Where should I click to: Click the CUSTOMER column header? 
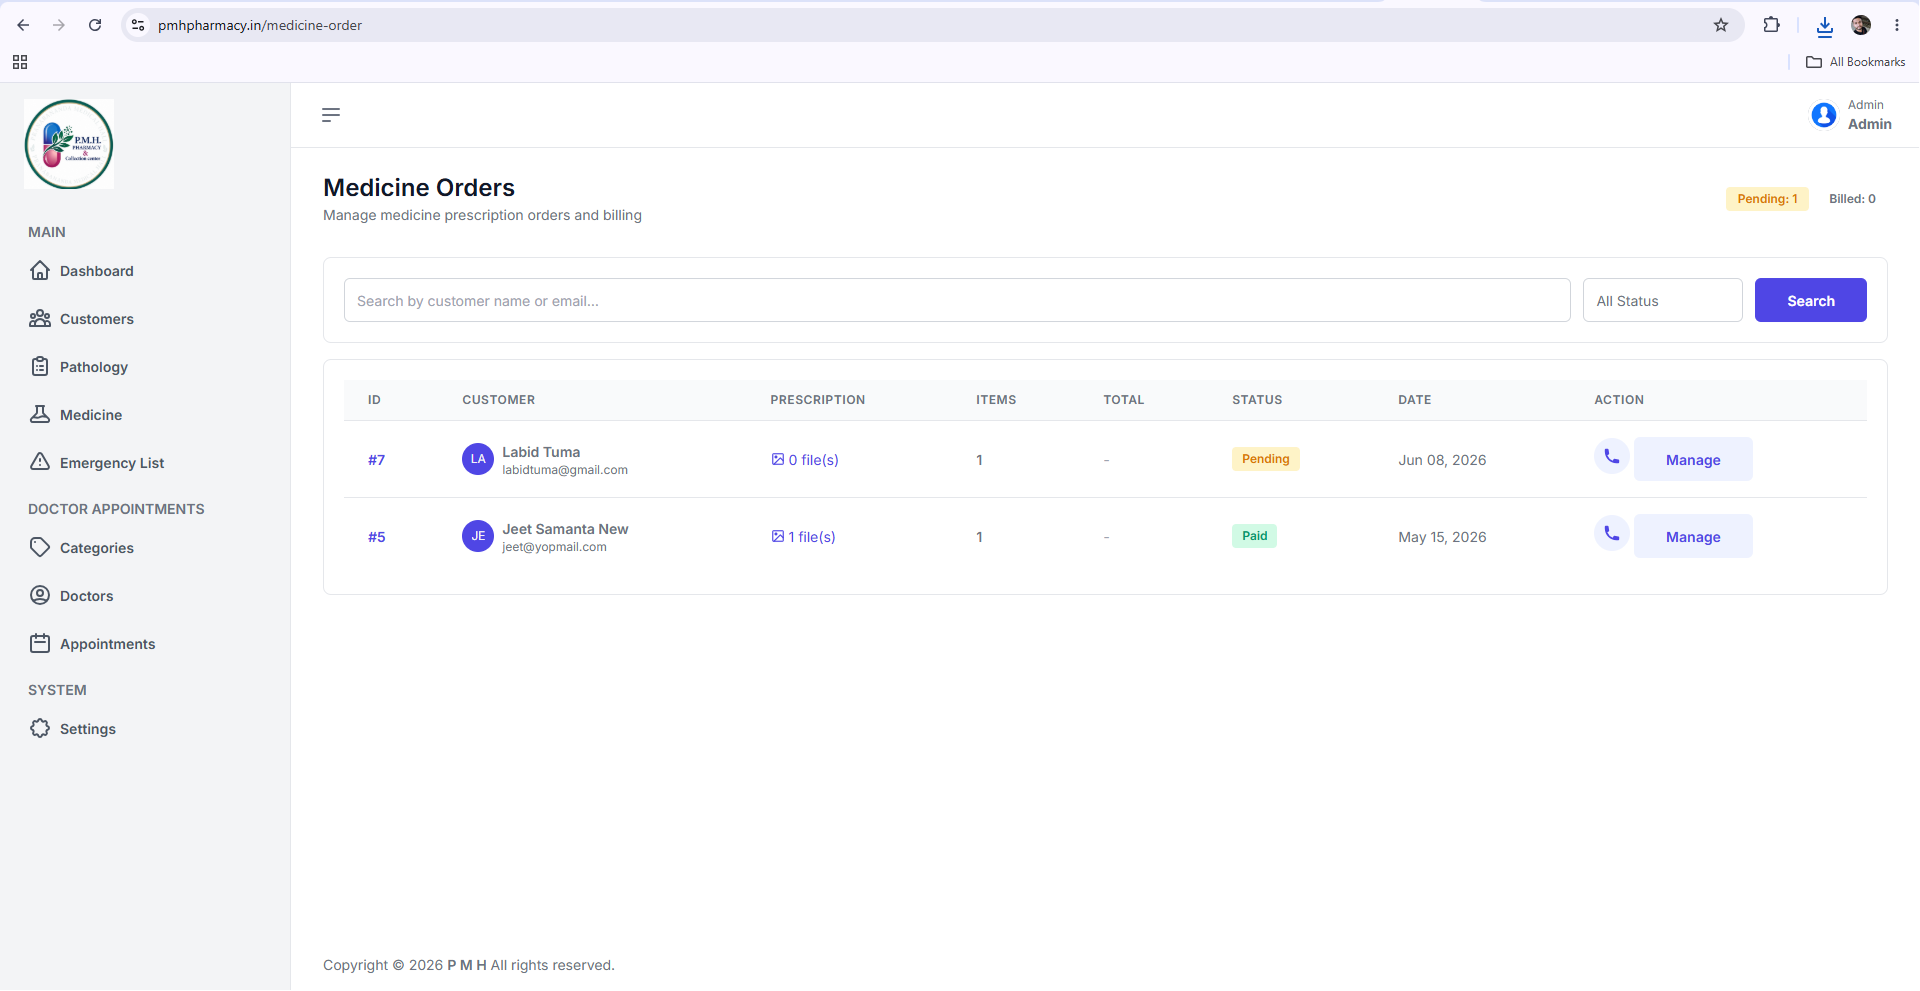[498, 400]
